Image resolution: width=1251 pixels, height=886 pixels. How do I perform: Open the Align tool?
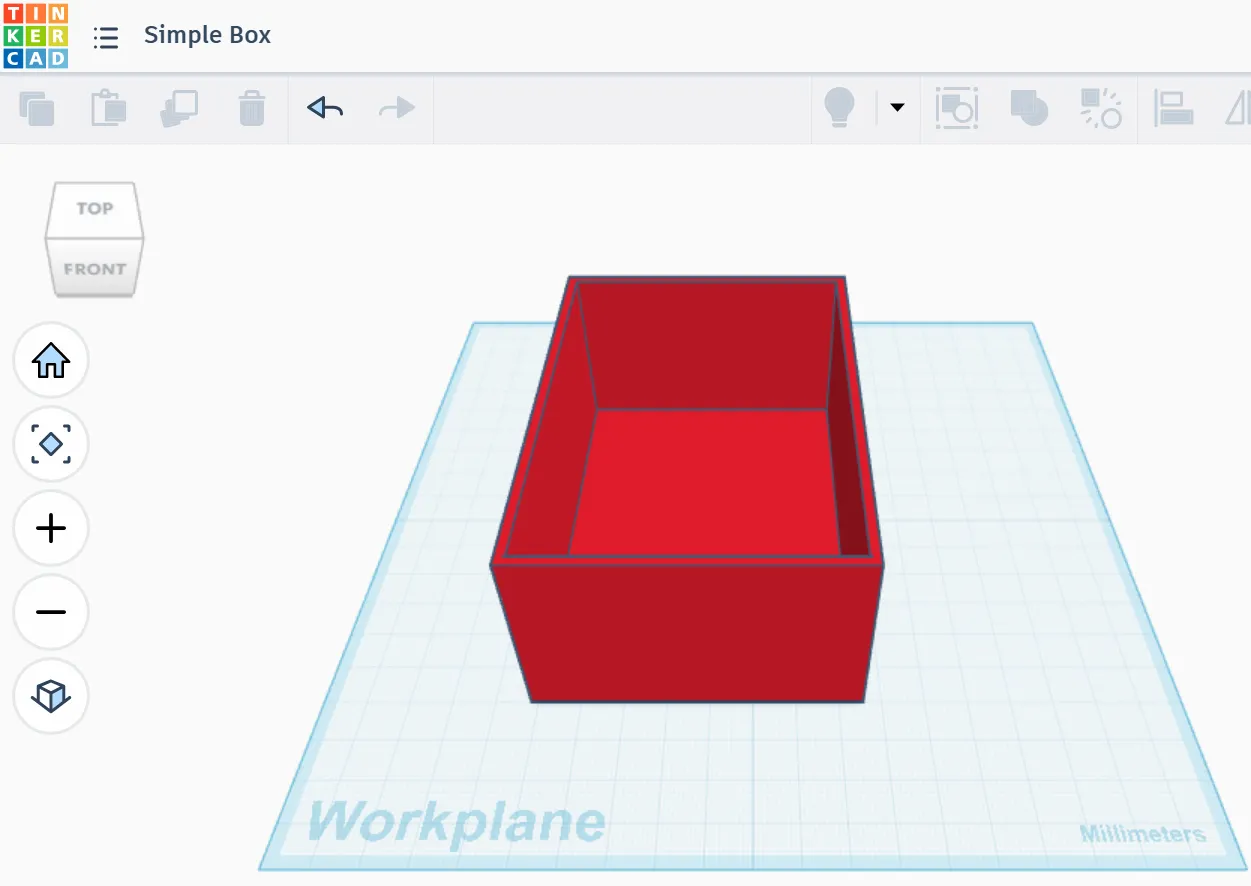pos(1175,107)
